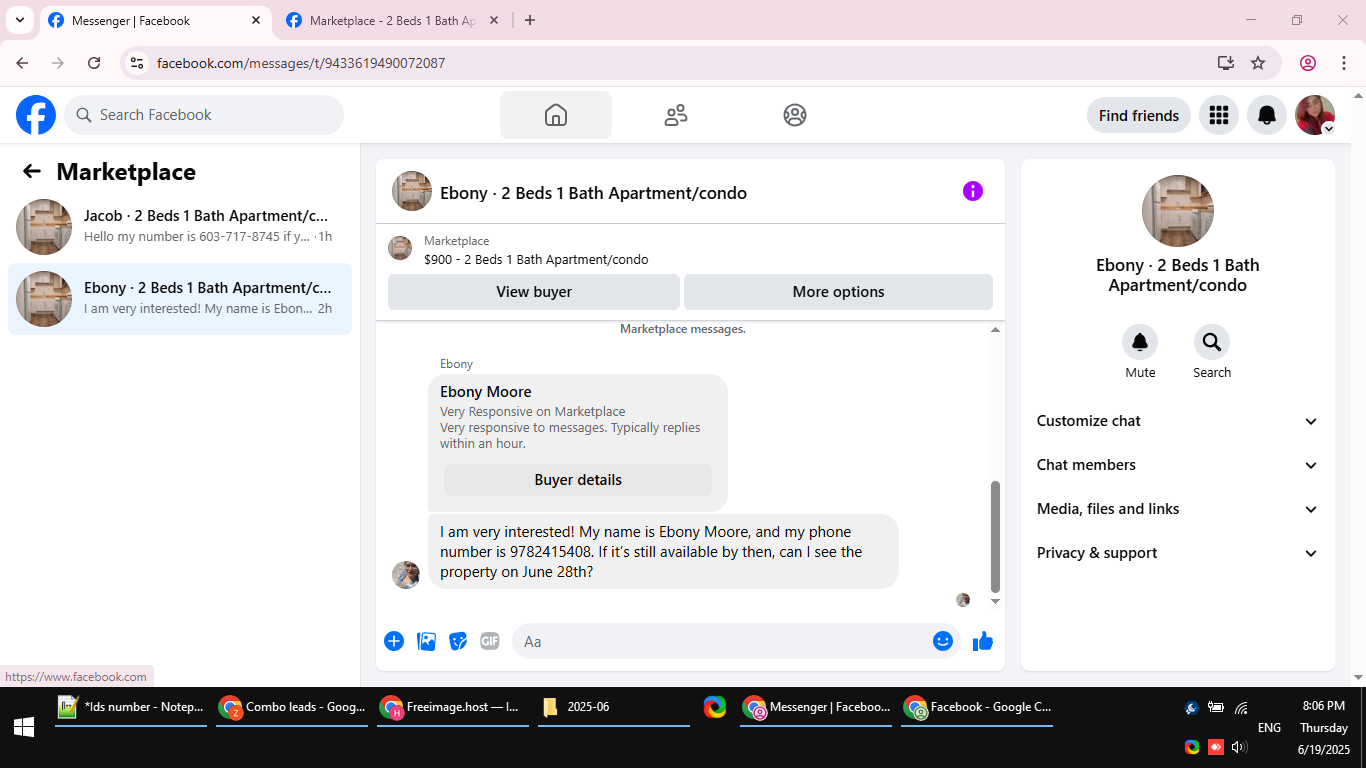Expand Media, files and links section
The image size is (1366, 768).
(1178, 509)
